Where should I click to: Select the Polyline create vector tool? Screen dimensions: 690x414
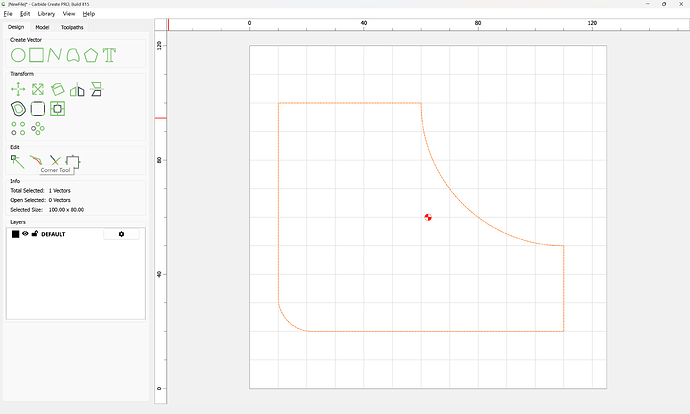coord(54,55)
